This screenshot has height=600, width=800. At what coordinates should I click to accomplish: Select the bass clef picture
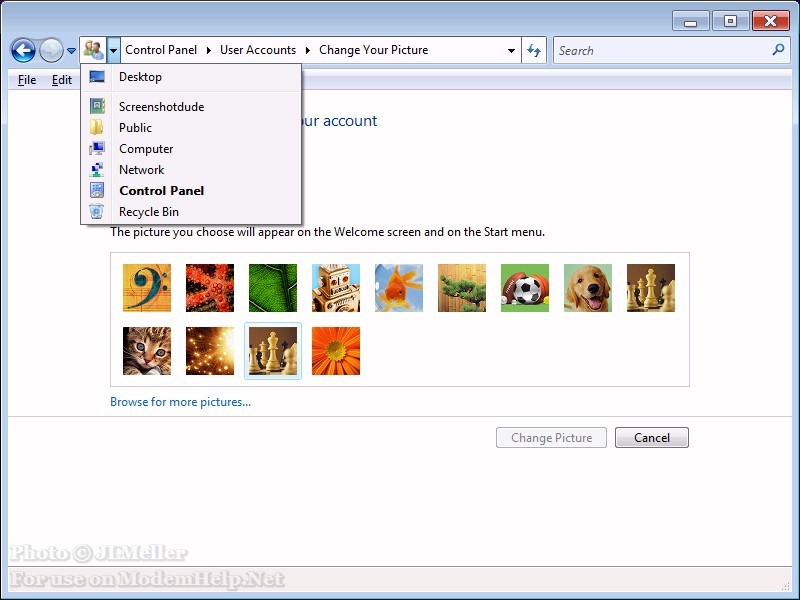coord(147,288)
